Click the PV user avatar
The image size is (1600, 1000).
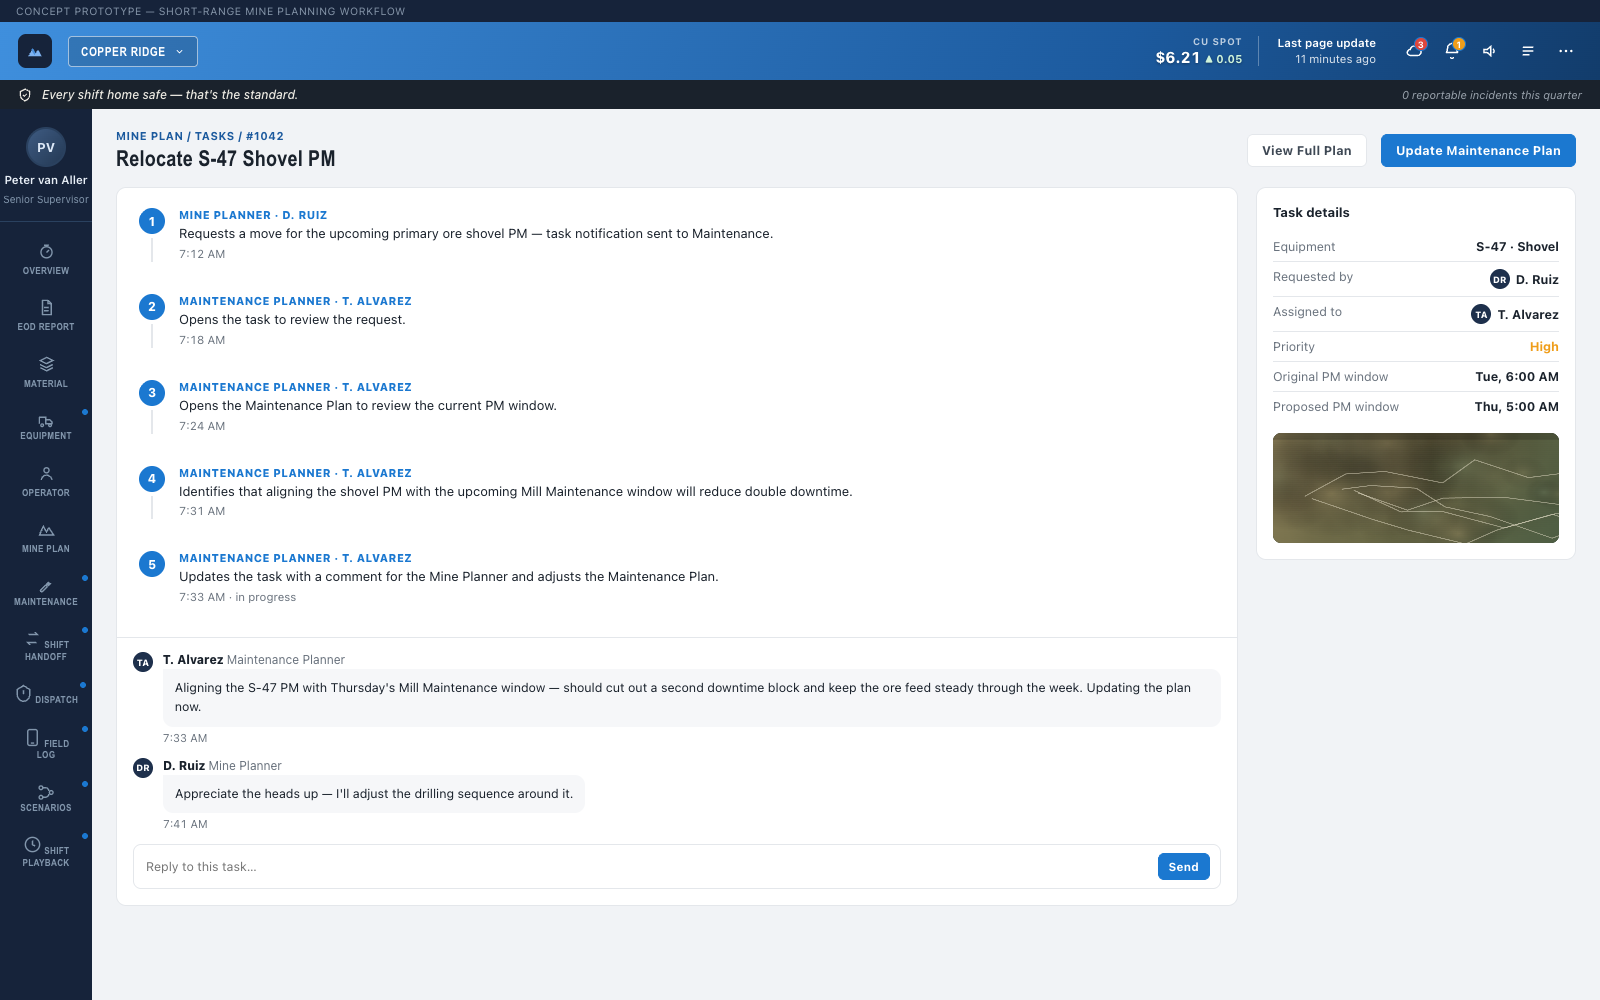(x=46, y=147)
